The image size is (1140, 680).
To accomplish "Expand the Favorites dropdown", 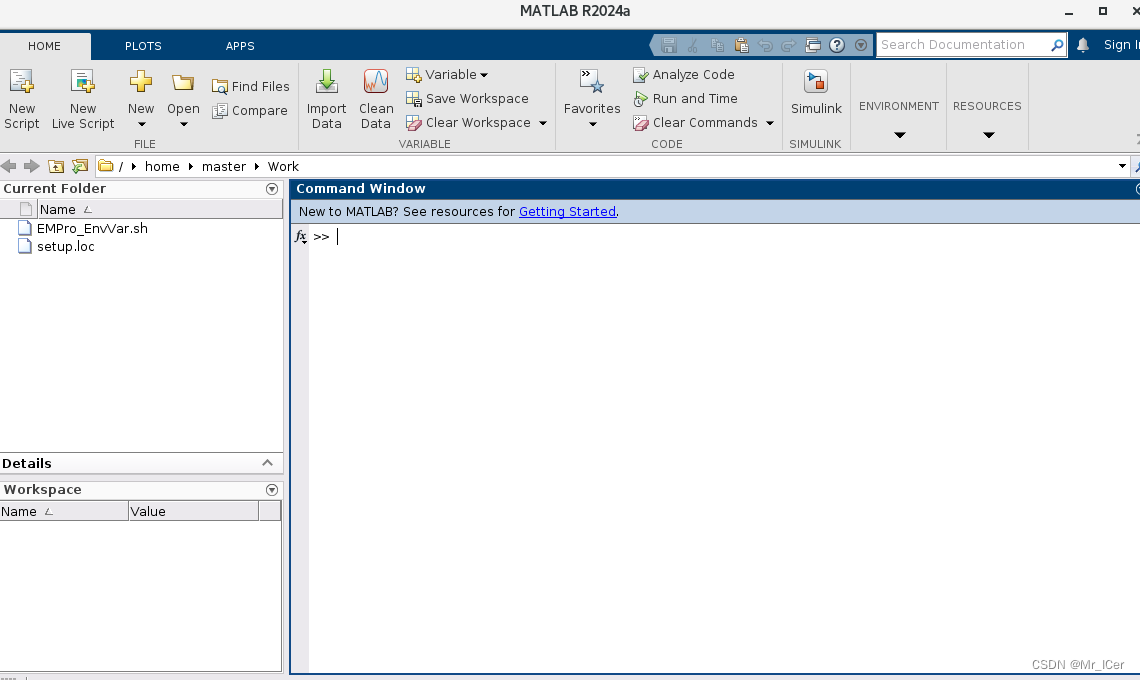I will (x=592, y=124).
